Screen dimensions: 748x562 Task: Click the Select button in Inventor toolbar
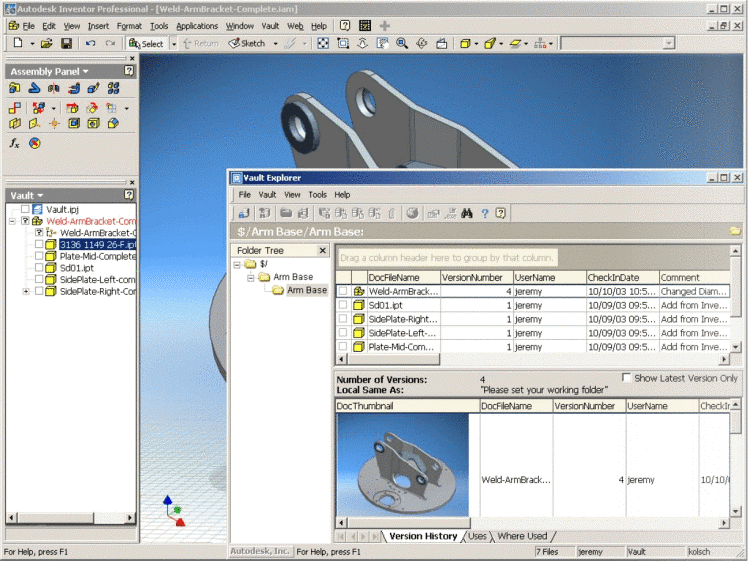pyautogui.click(x=146, y=44)
